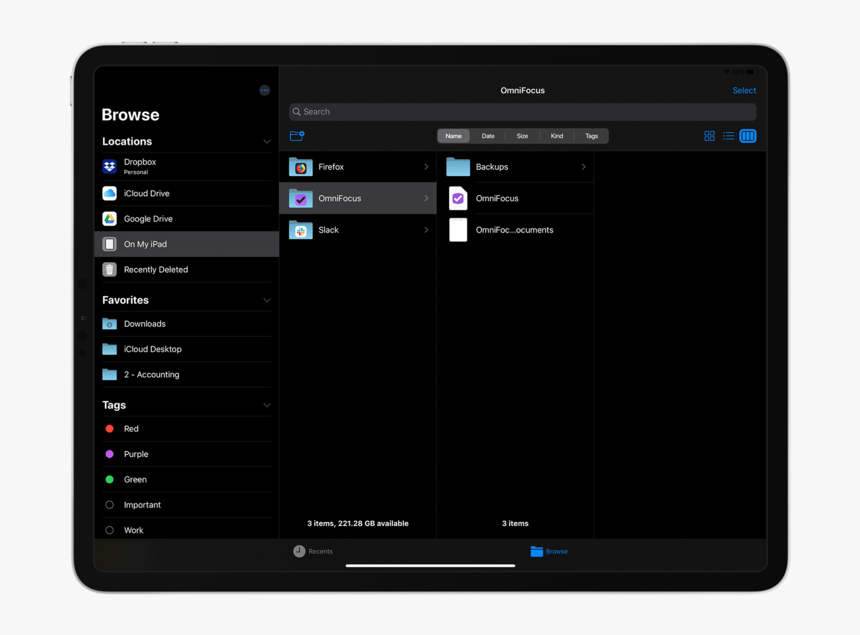Collapse the Tags section
Viewport: 860px width, 635px height.
[267, 405]
